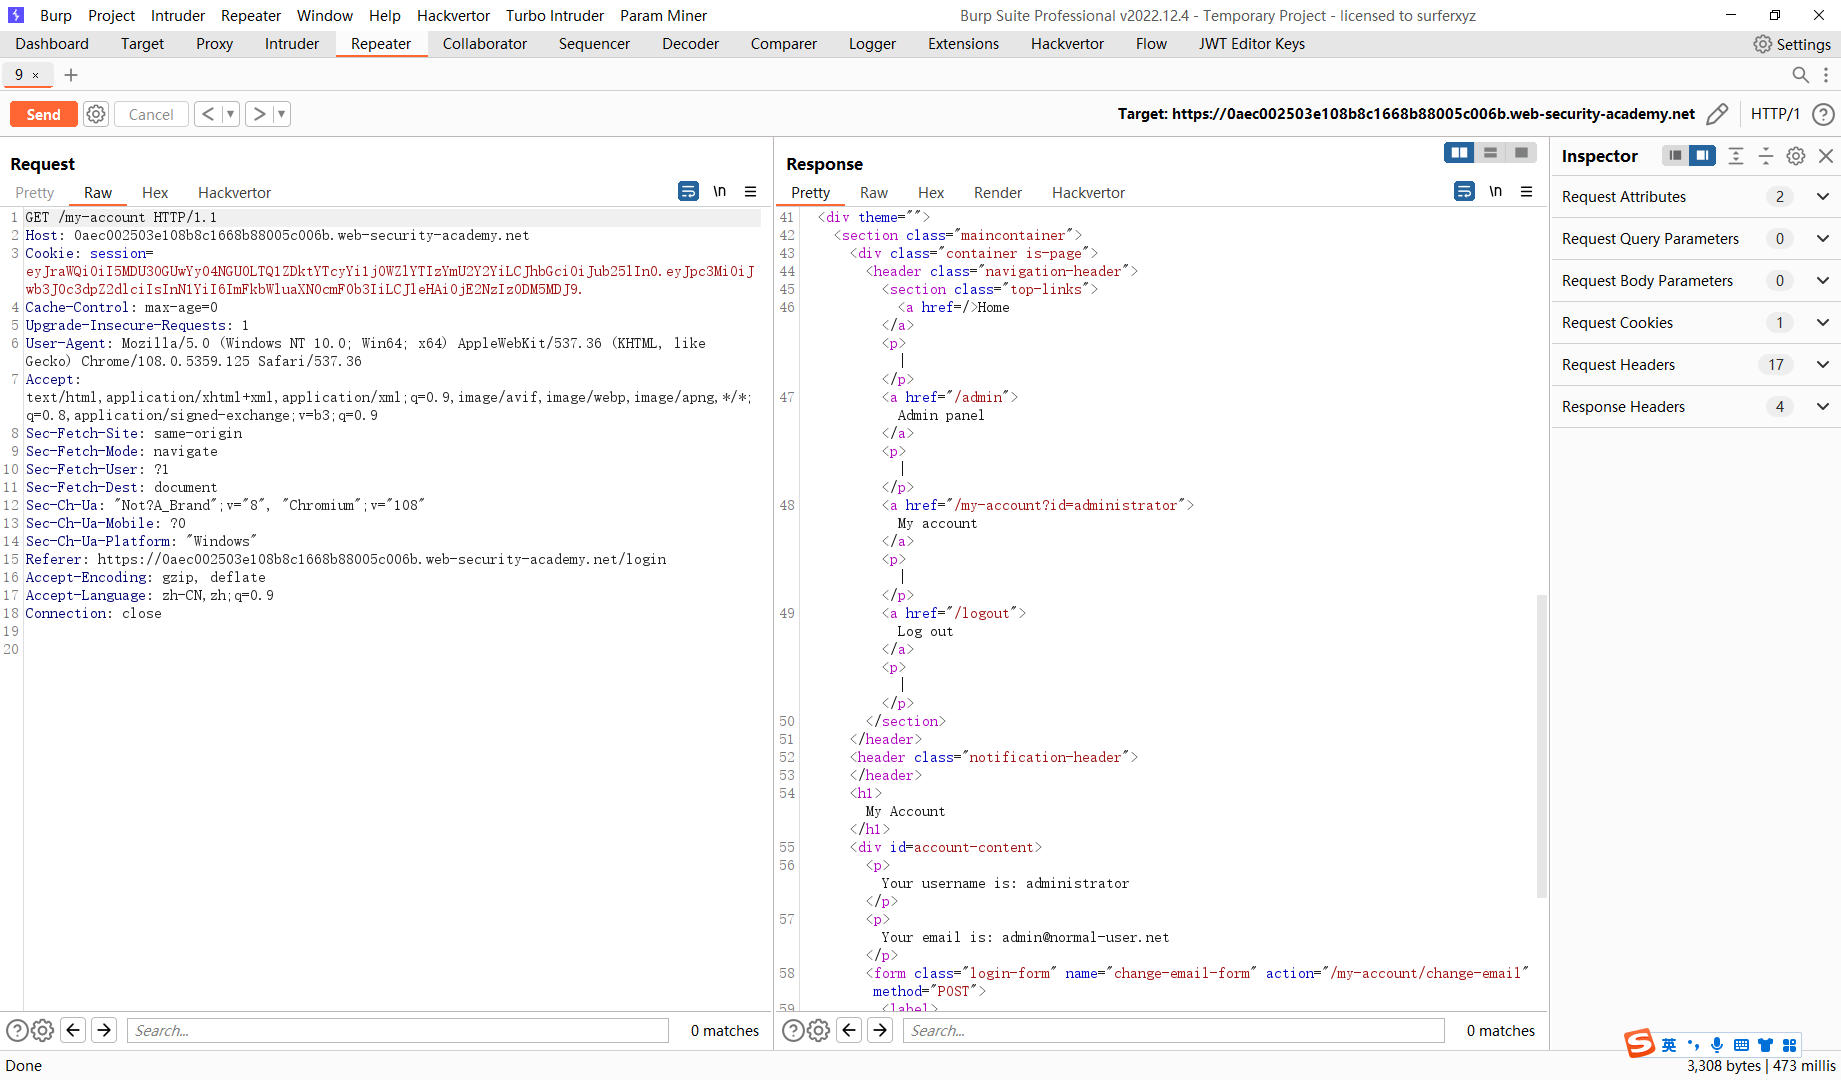Open Burp Settings

pos(1792,44)
